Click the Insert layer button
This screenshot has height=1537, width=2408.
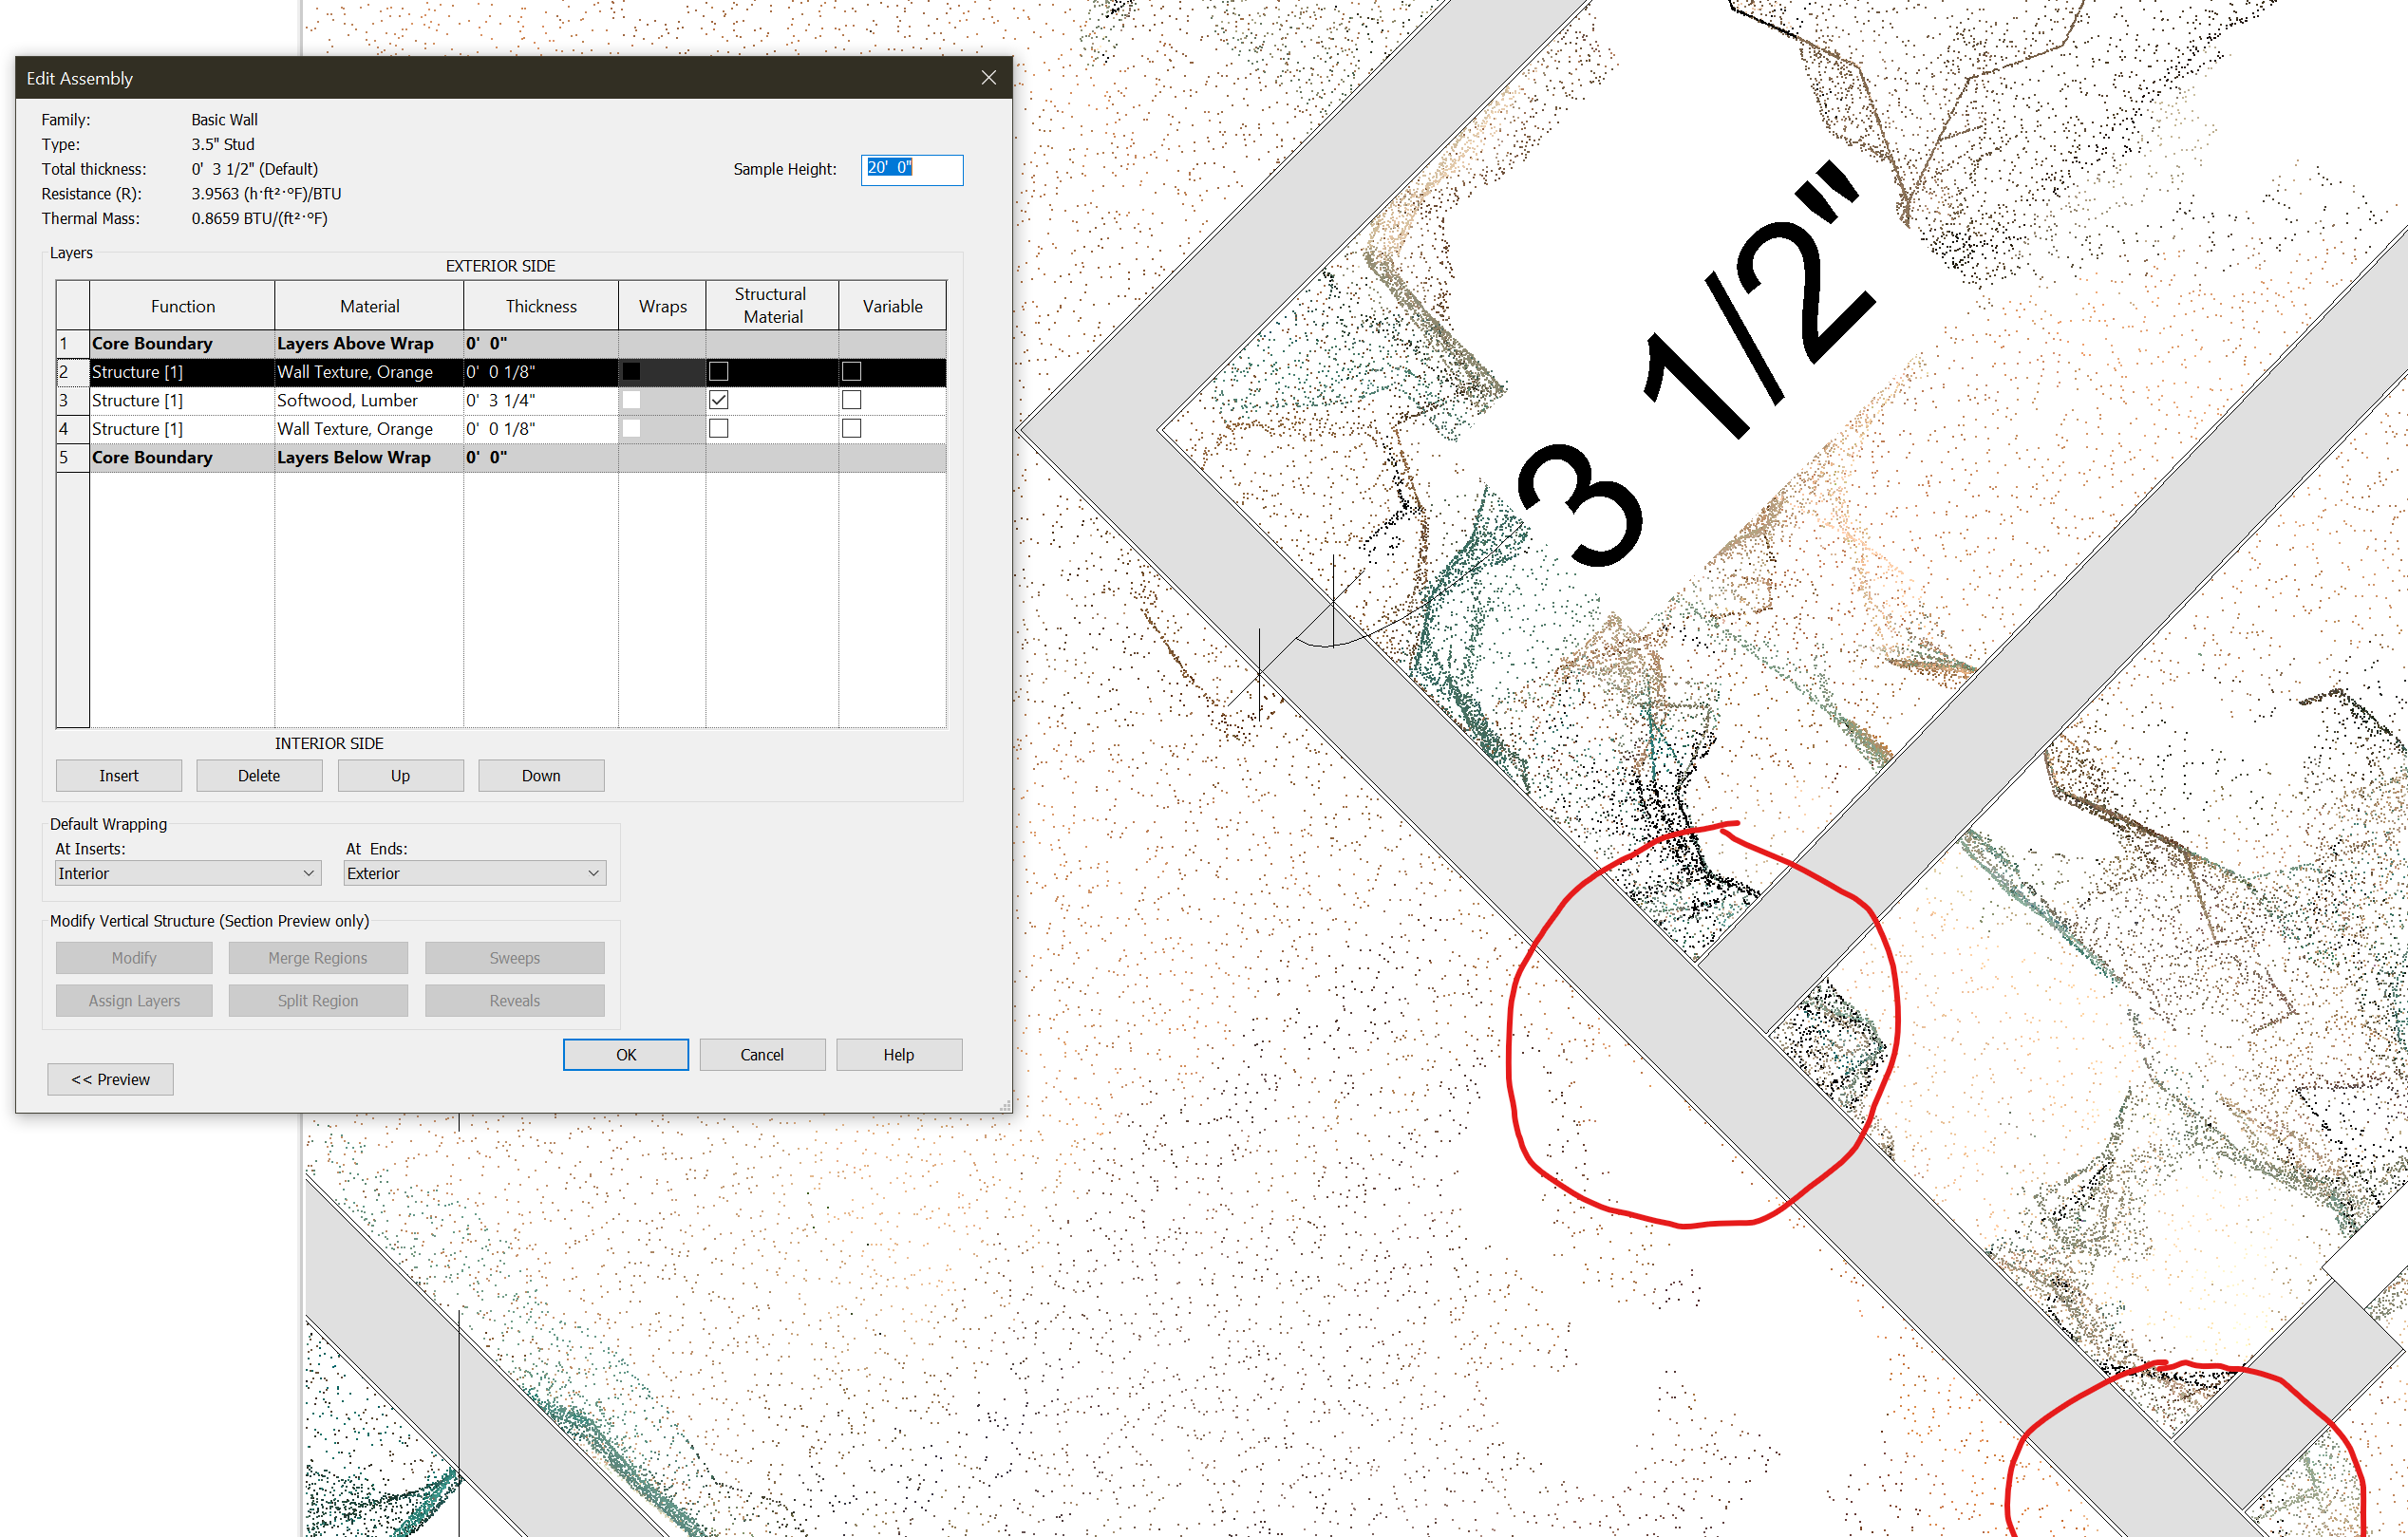(x=119, y=776)
